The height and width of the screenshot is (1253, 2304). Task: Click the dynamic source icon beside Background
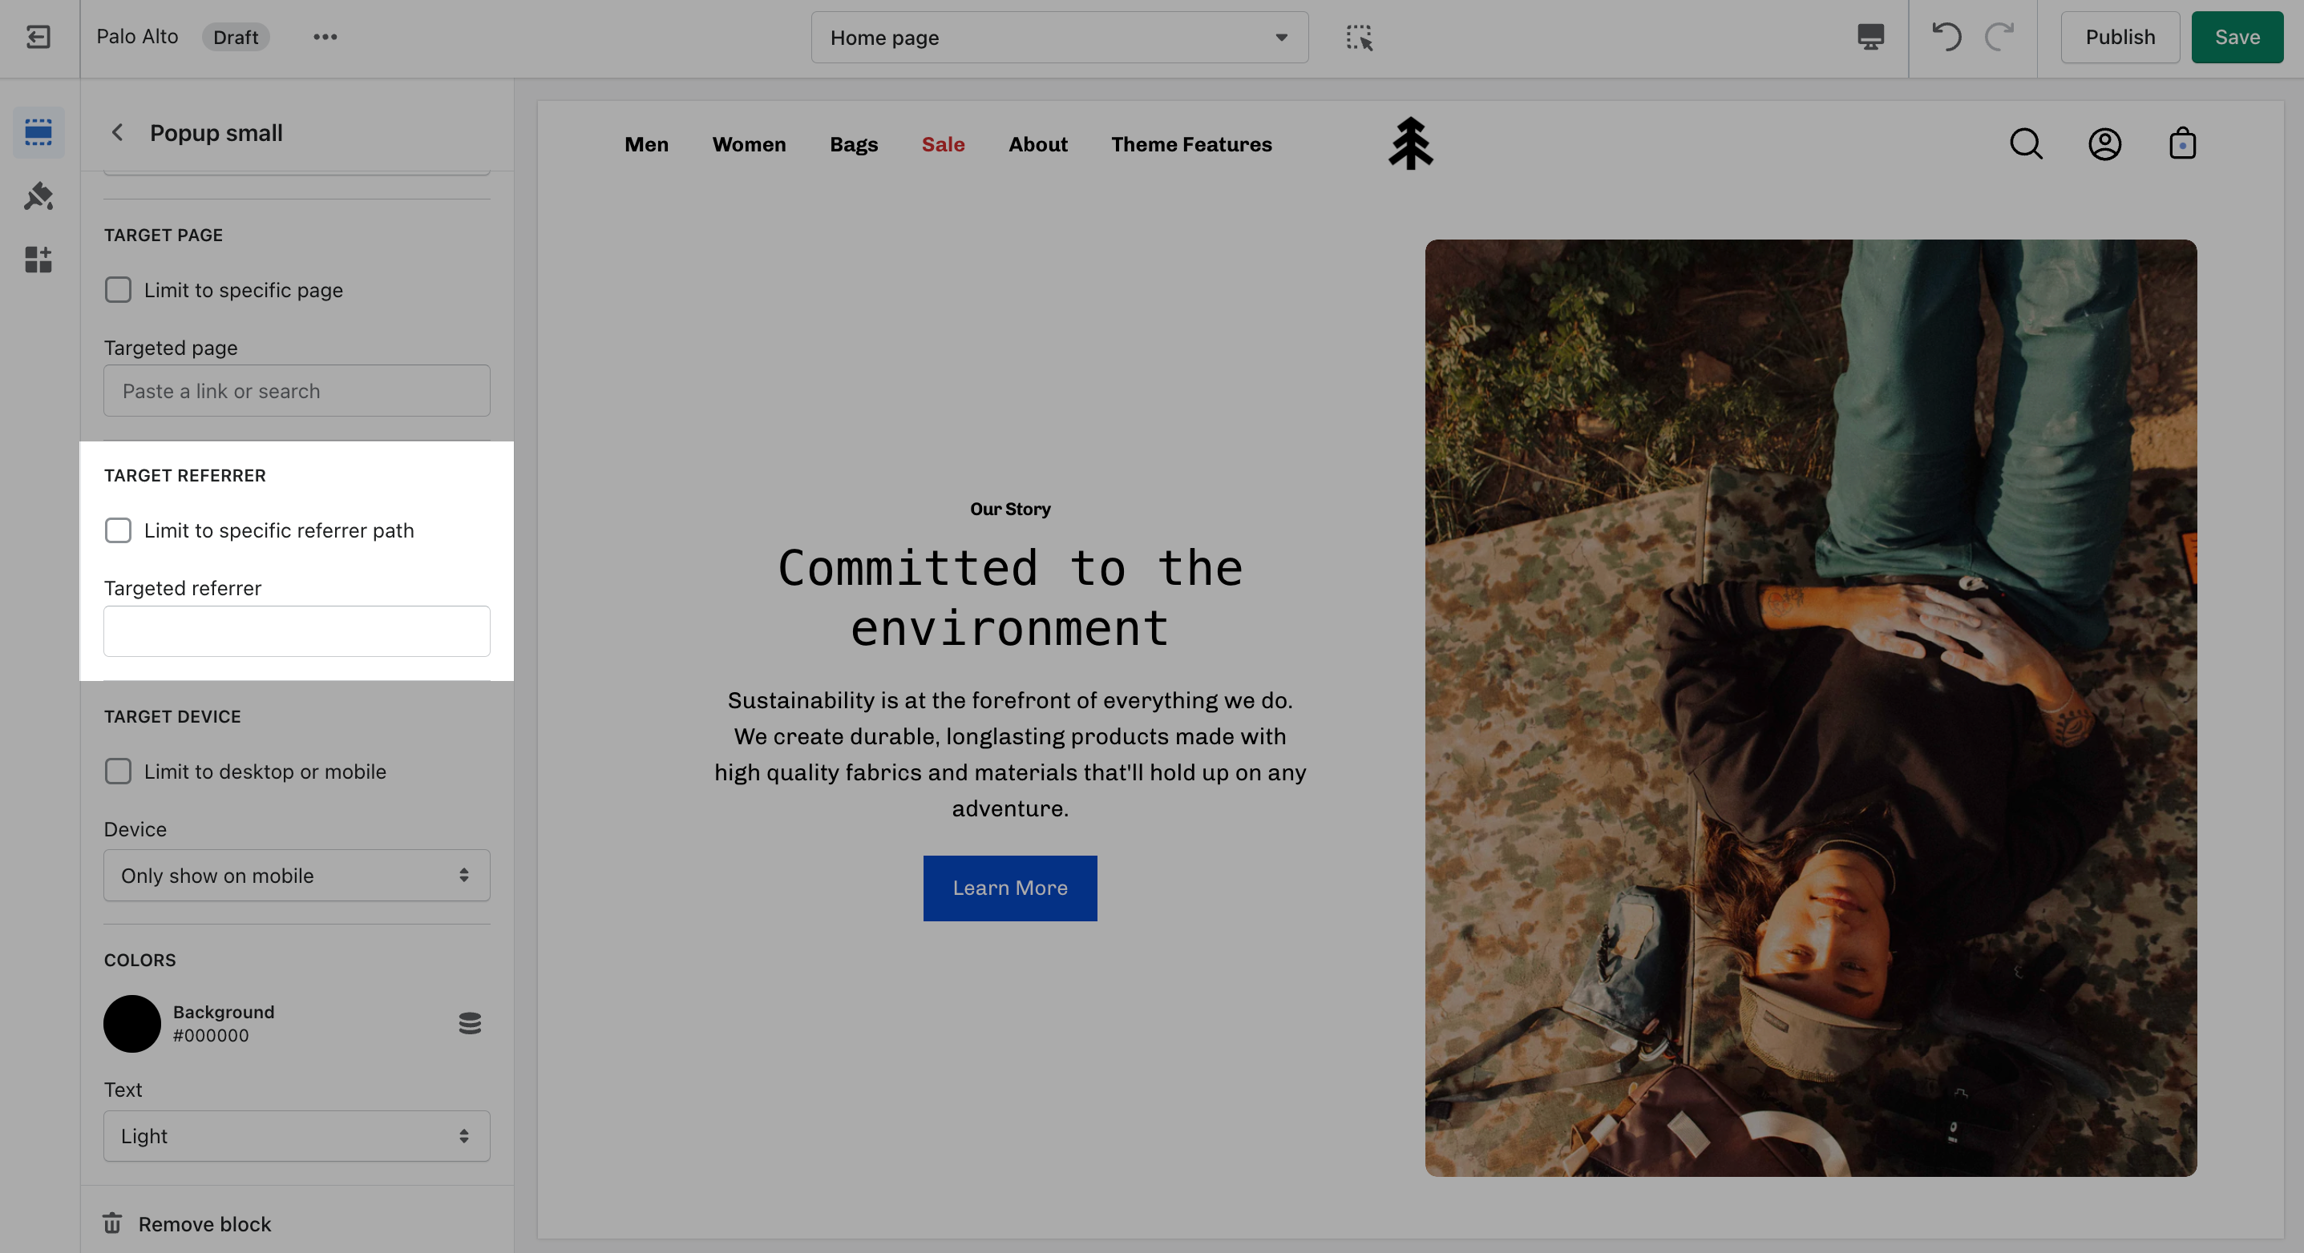tap(469, 1023)
